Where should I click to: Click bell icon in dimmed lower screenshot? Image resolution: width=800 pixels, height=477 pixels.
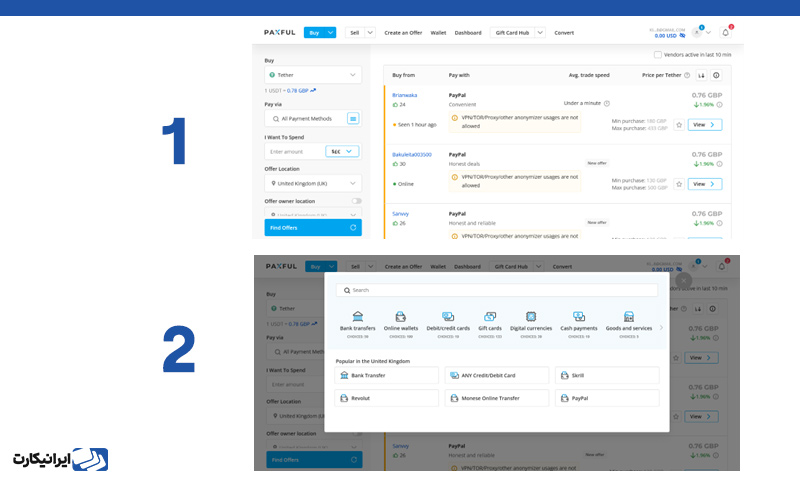coord(722,266)
